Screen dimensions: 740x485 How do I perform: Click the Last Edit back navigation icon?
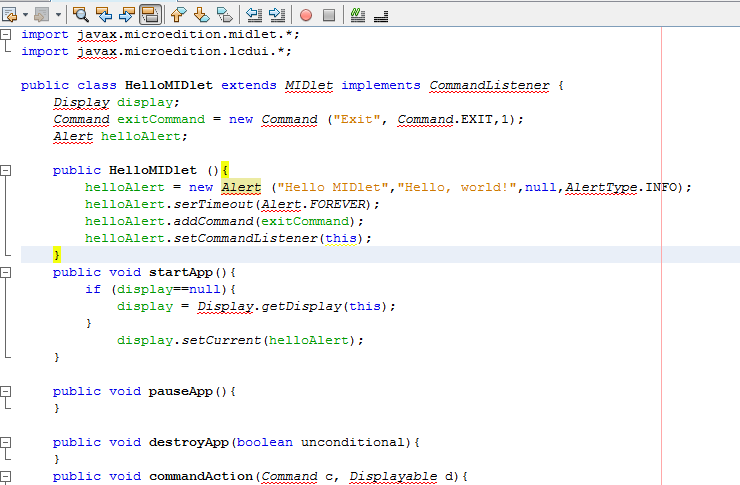(x=10, y=15)
